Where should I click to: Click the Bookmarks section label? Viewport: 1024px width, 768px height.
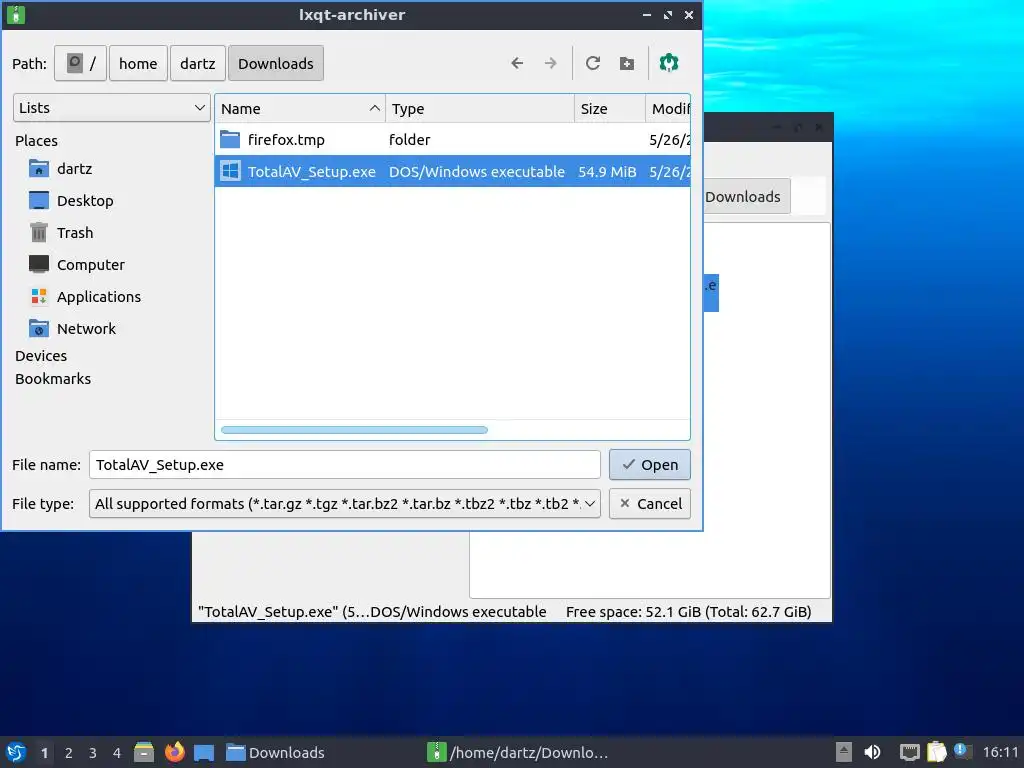pyautogui.click(x=53, y=379)
